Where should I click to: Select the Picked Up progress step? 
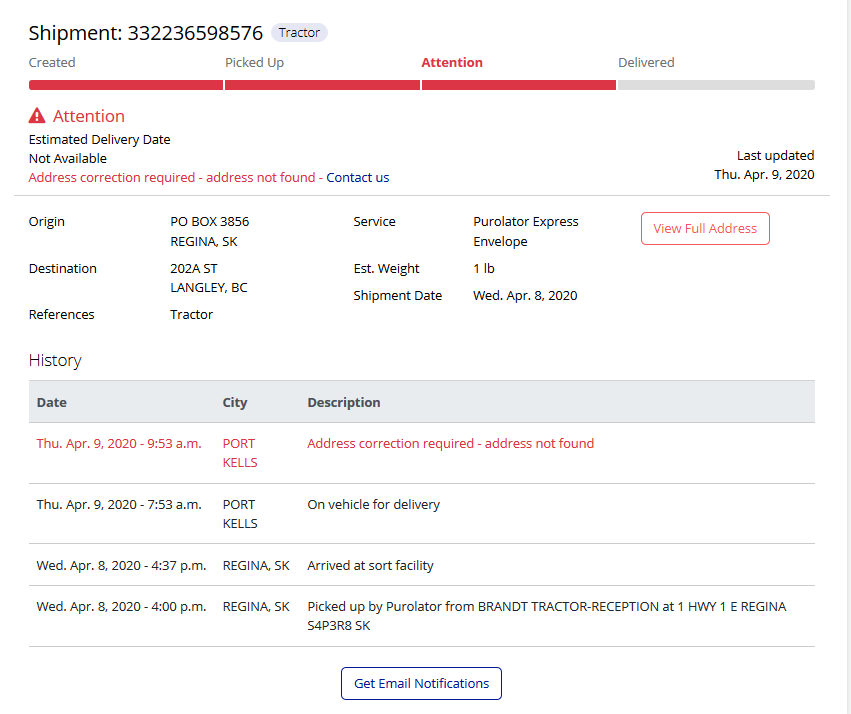coord(254,63)
